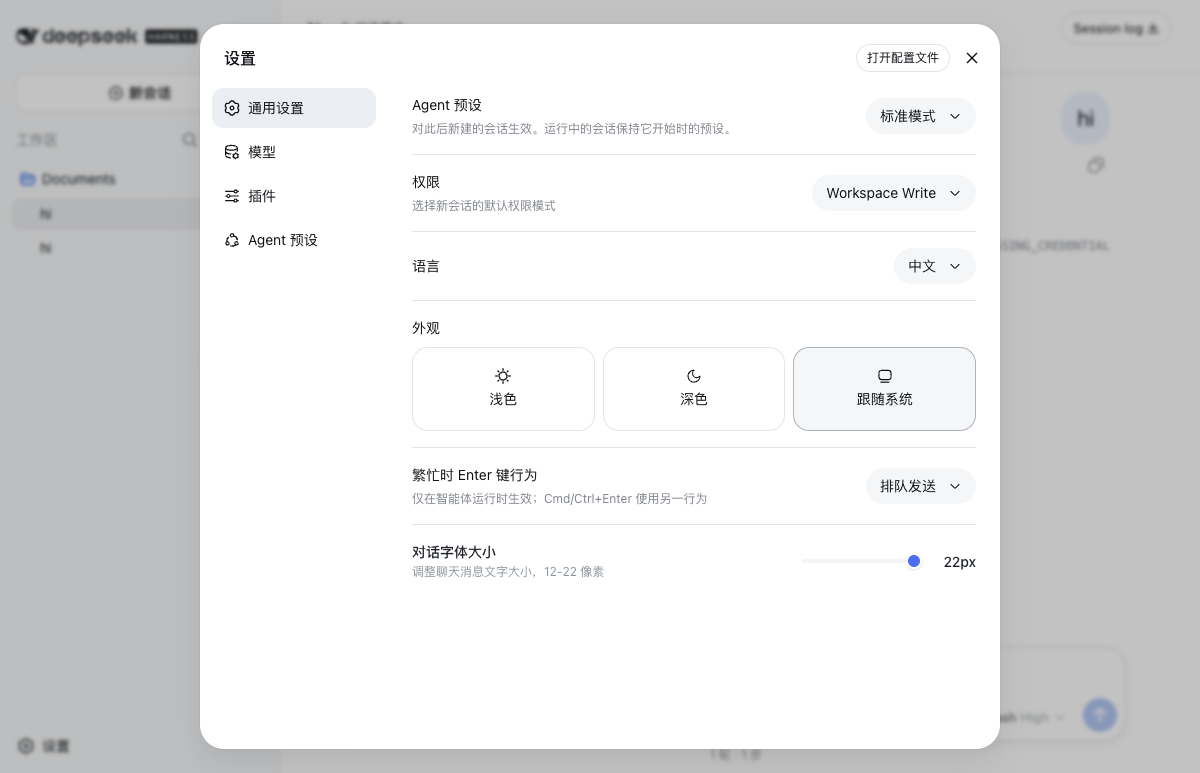The height and width of the screenshot is (773, 1200).
Task: Click the 权限 label text
Action: click(426, 182)
